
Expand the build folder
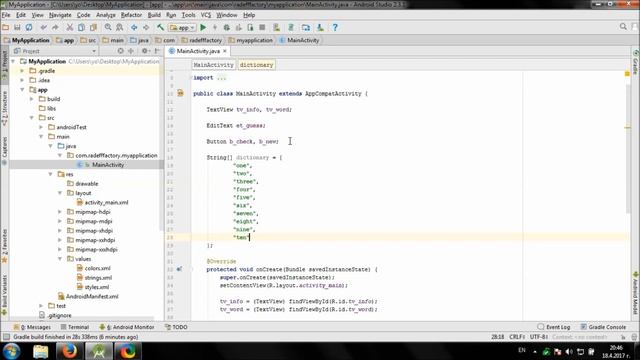[32, 99]
